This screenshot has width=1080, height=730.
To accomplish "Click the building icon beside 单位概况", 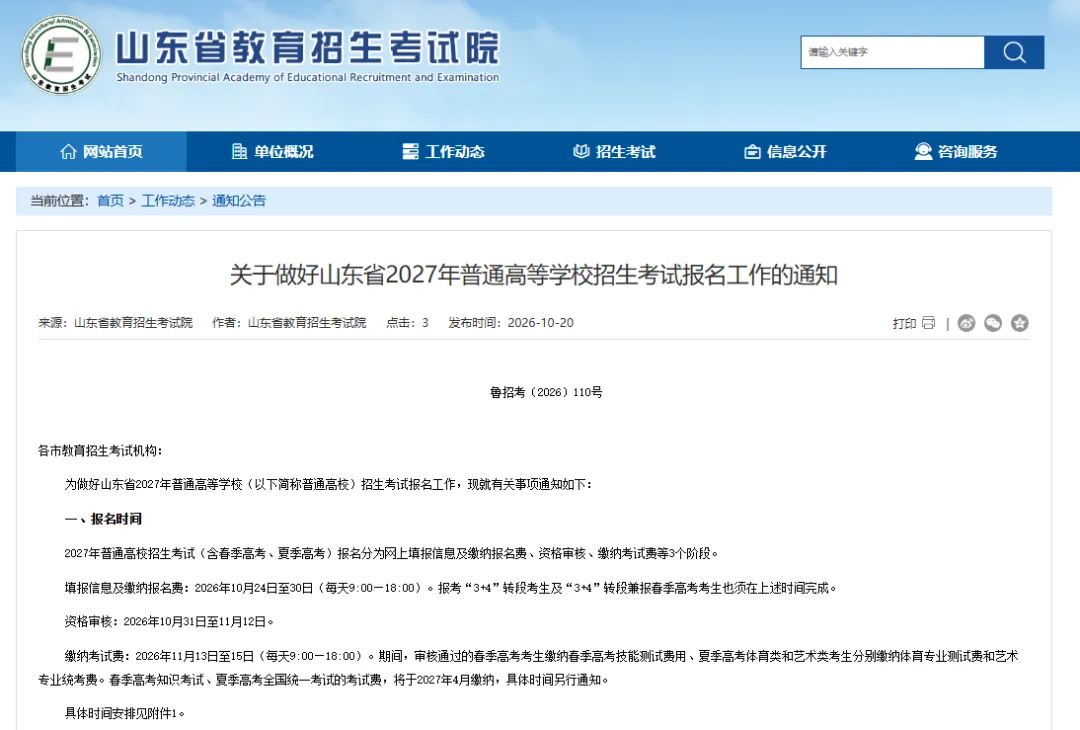I will click(x=239, y=152).
